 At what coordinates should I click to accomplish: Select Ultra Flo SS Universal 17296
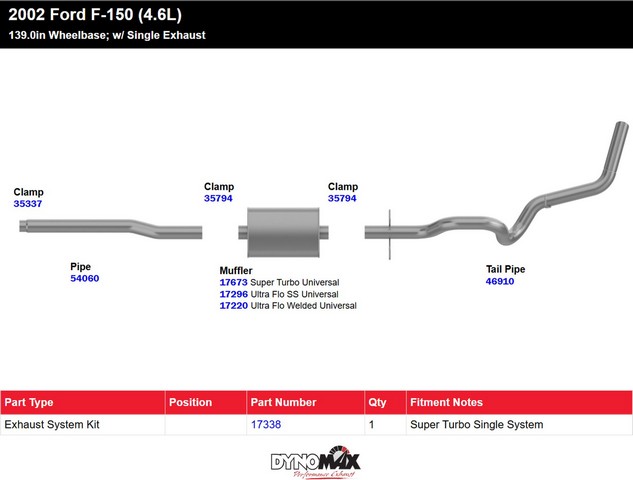[233, 295]
